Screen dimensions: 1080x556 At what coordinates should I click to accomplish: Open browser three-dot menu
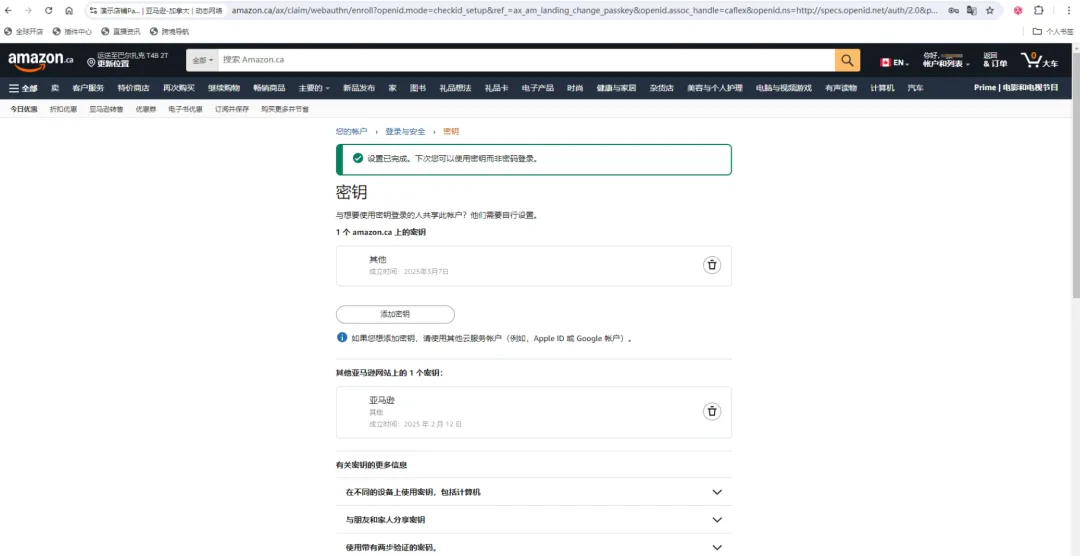point(1068,10)
